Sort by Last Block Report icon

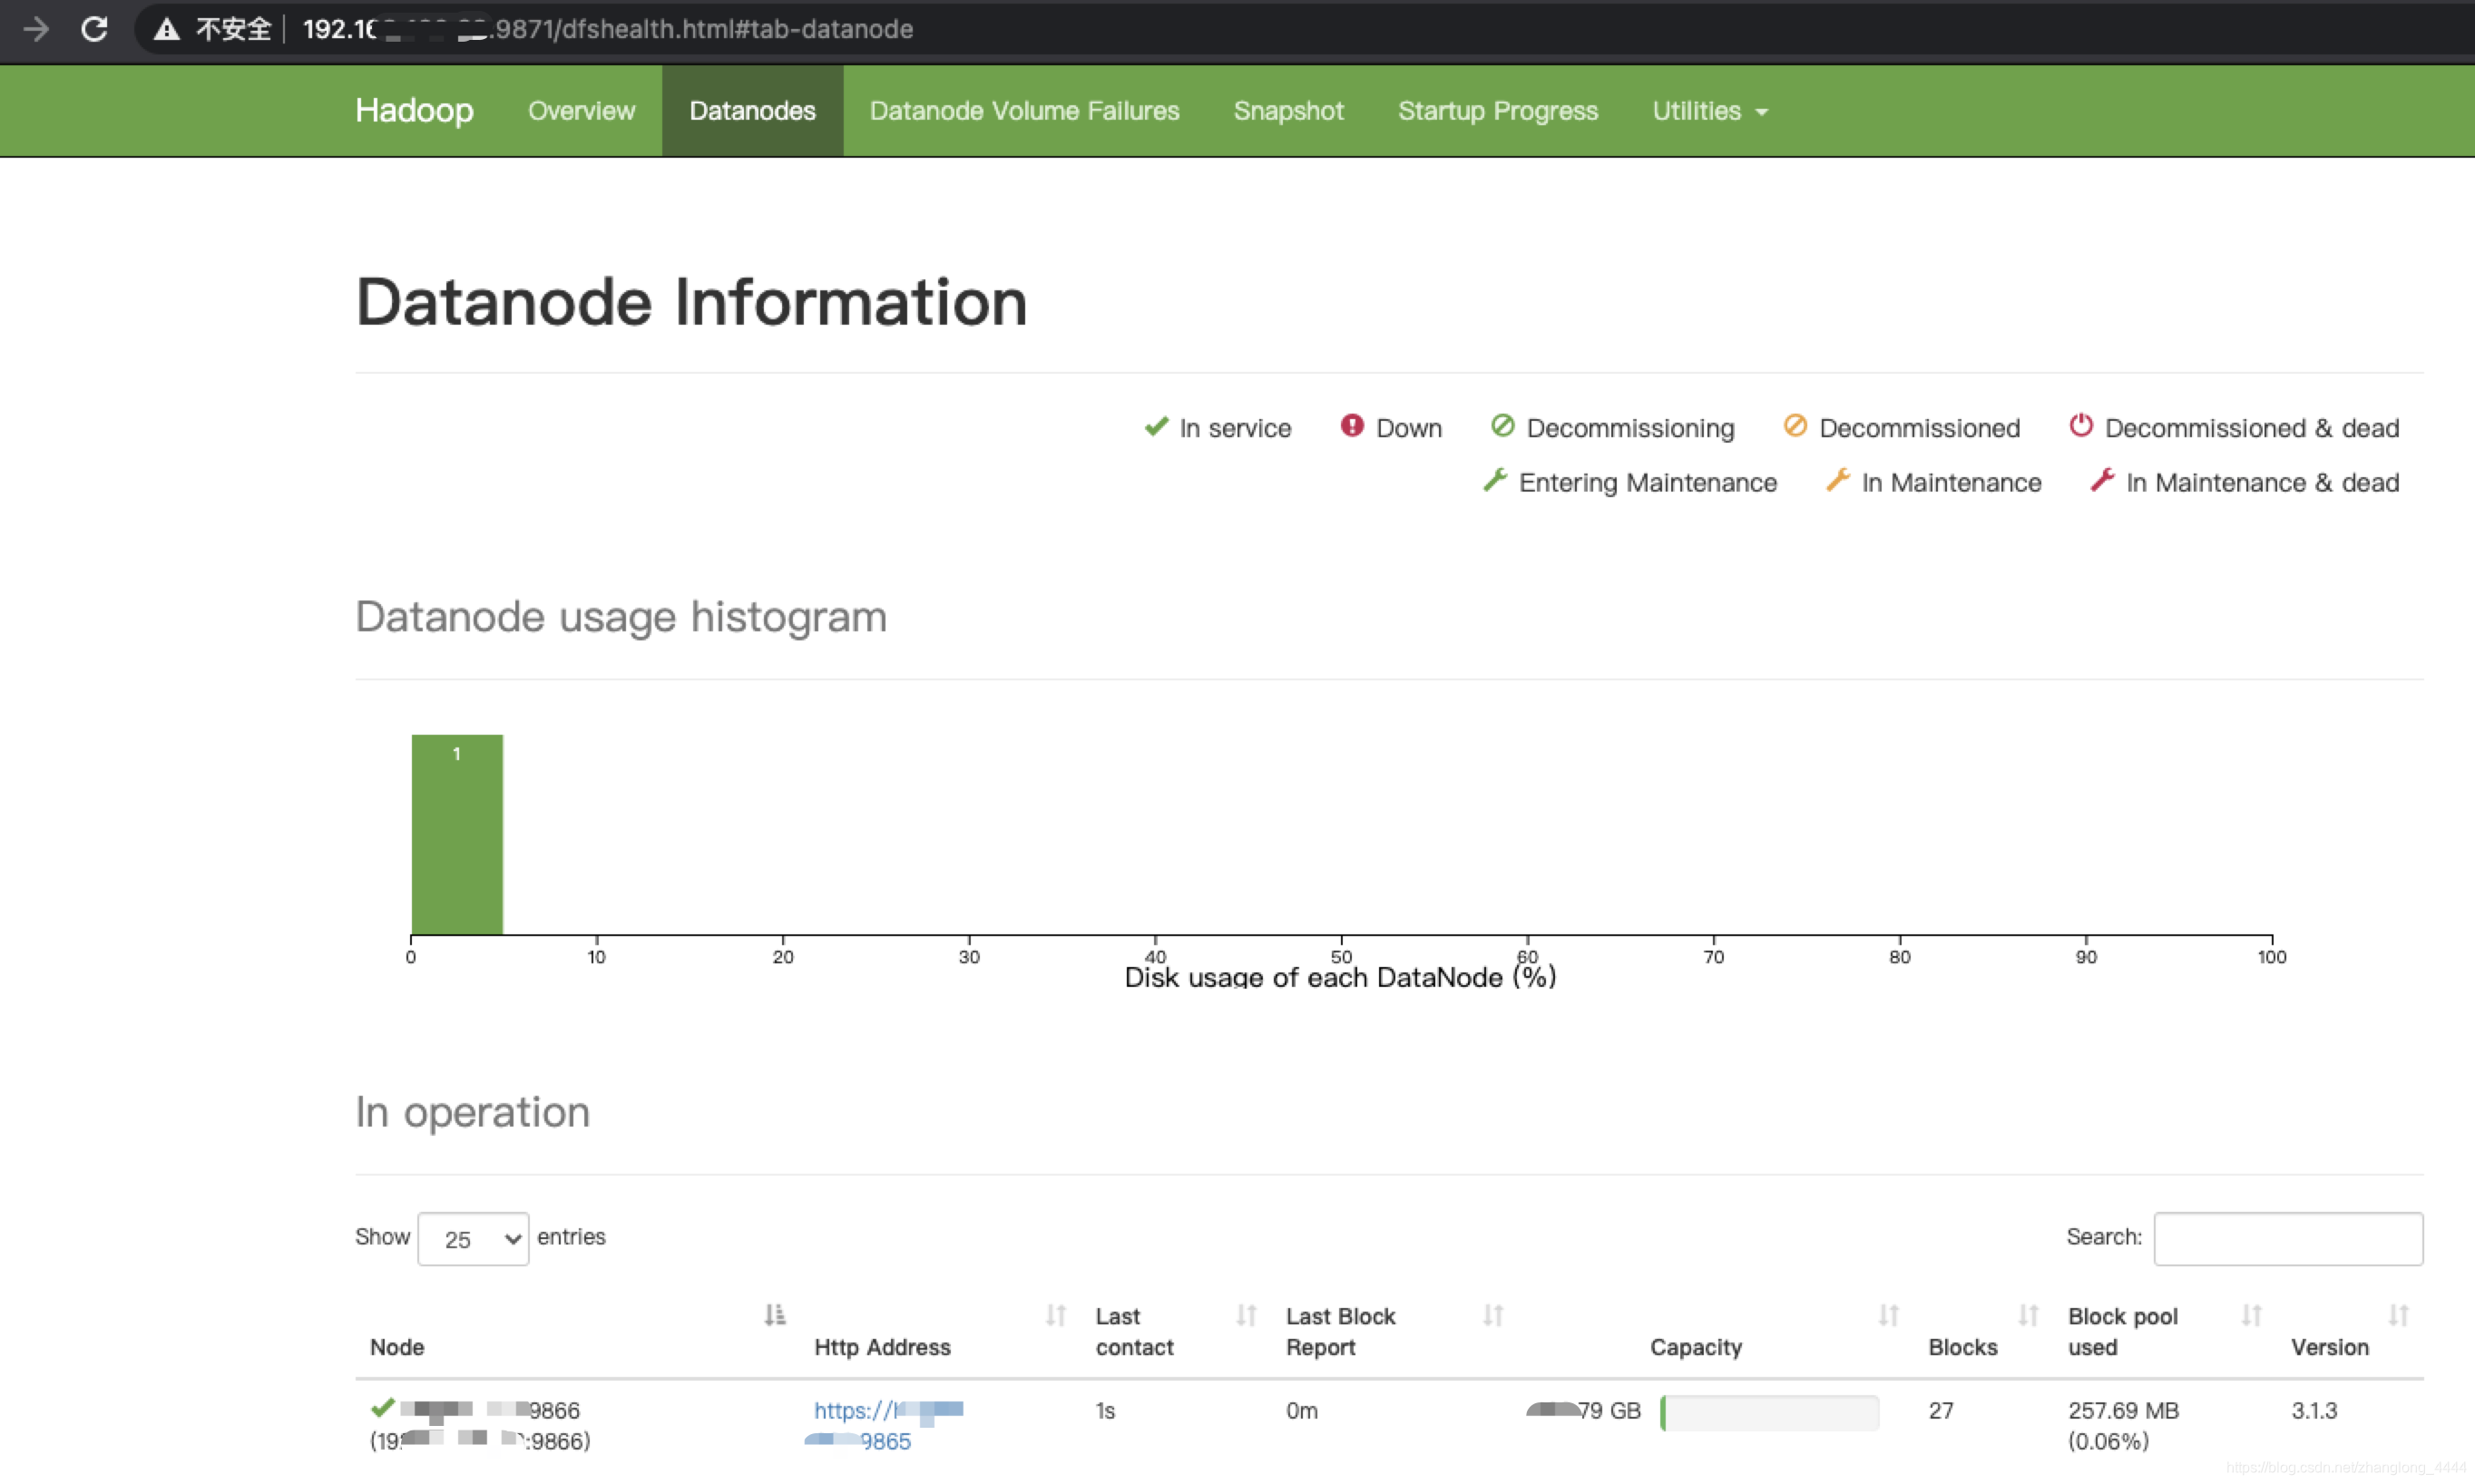point(1493,1315)
